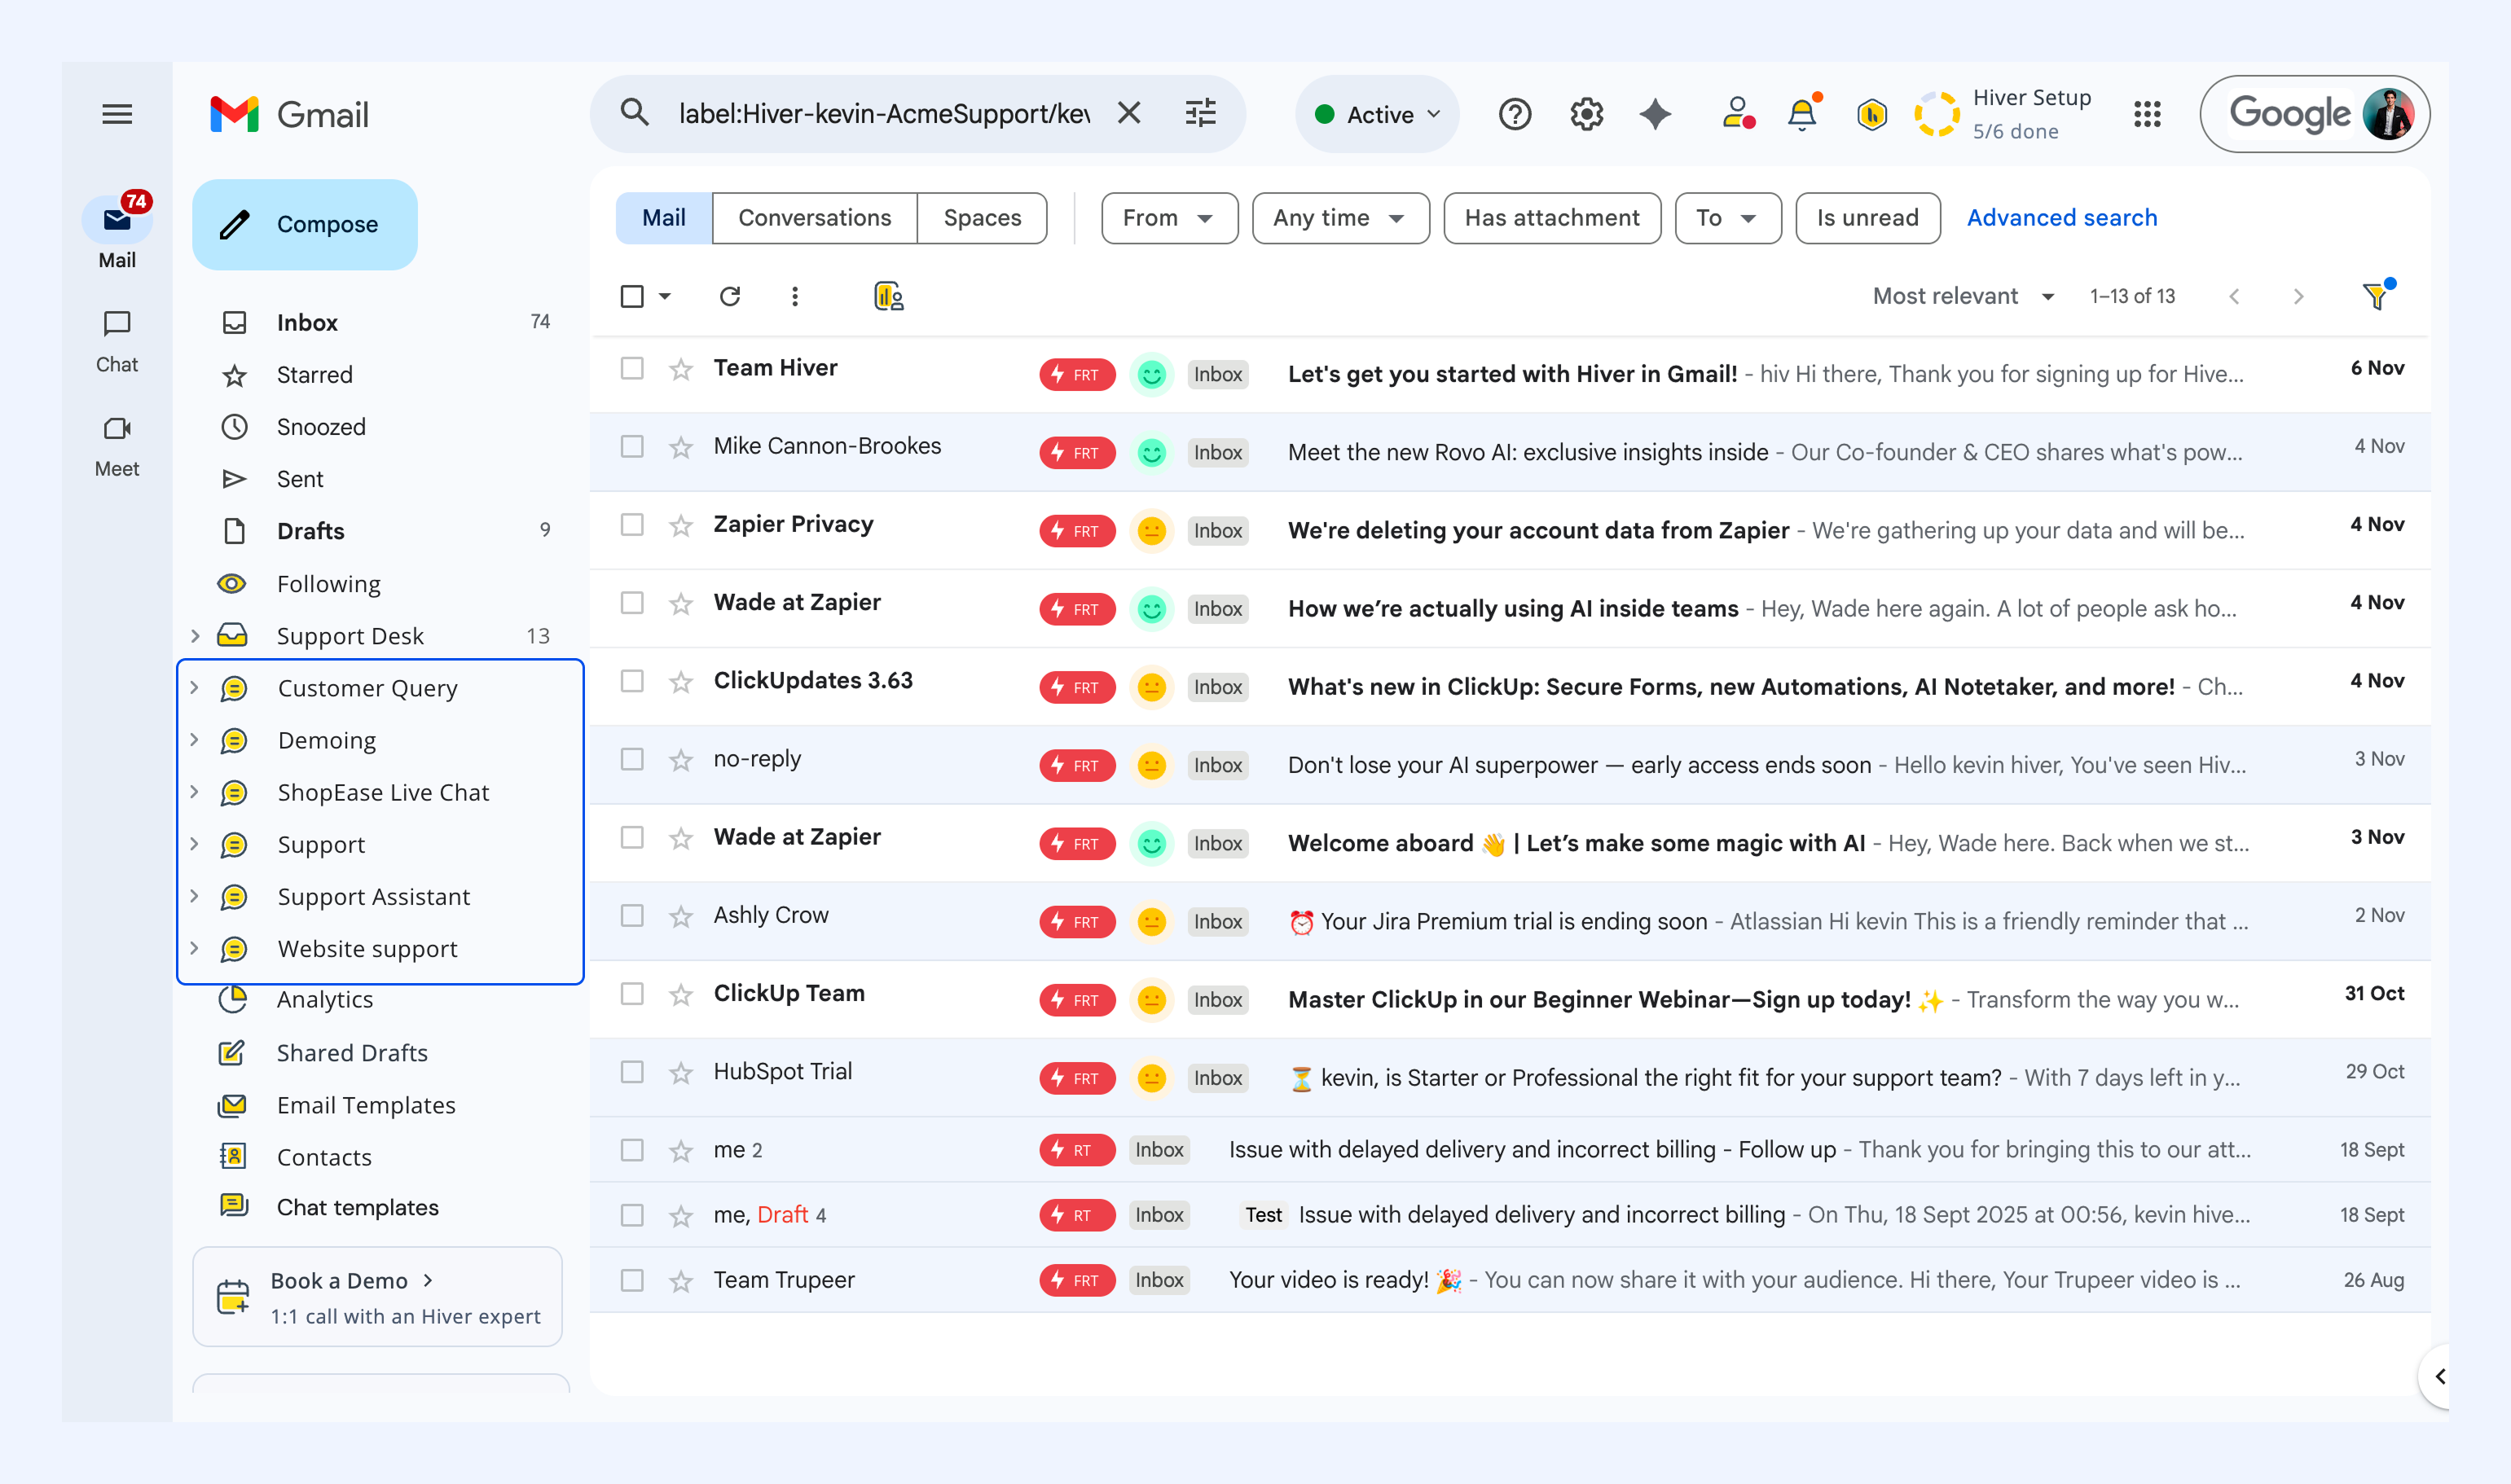Open side panel collapse arrow at bottom right

(2440, 1376)
